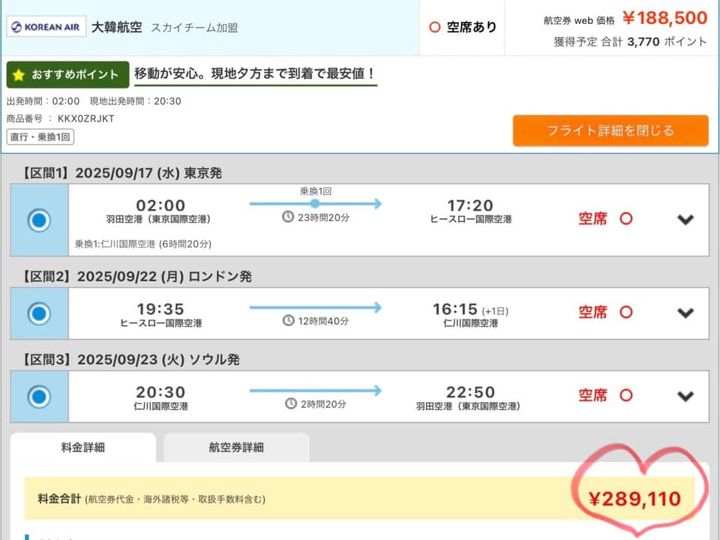The width and height of the screenshot is (720, 540).
Task: Click the ¥289,110 total price
Action: [634, 498]
